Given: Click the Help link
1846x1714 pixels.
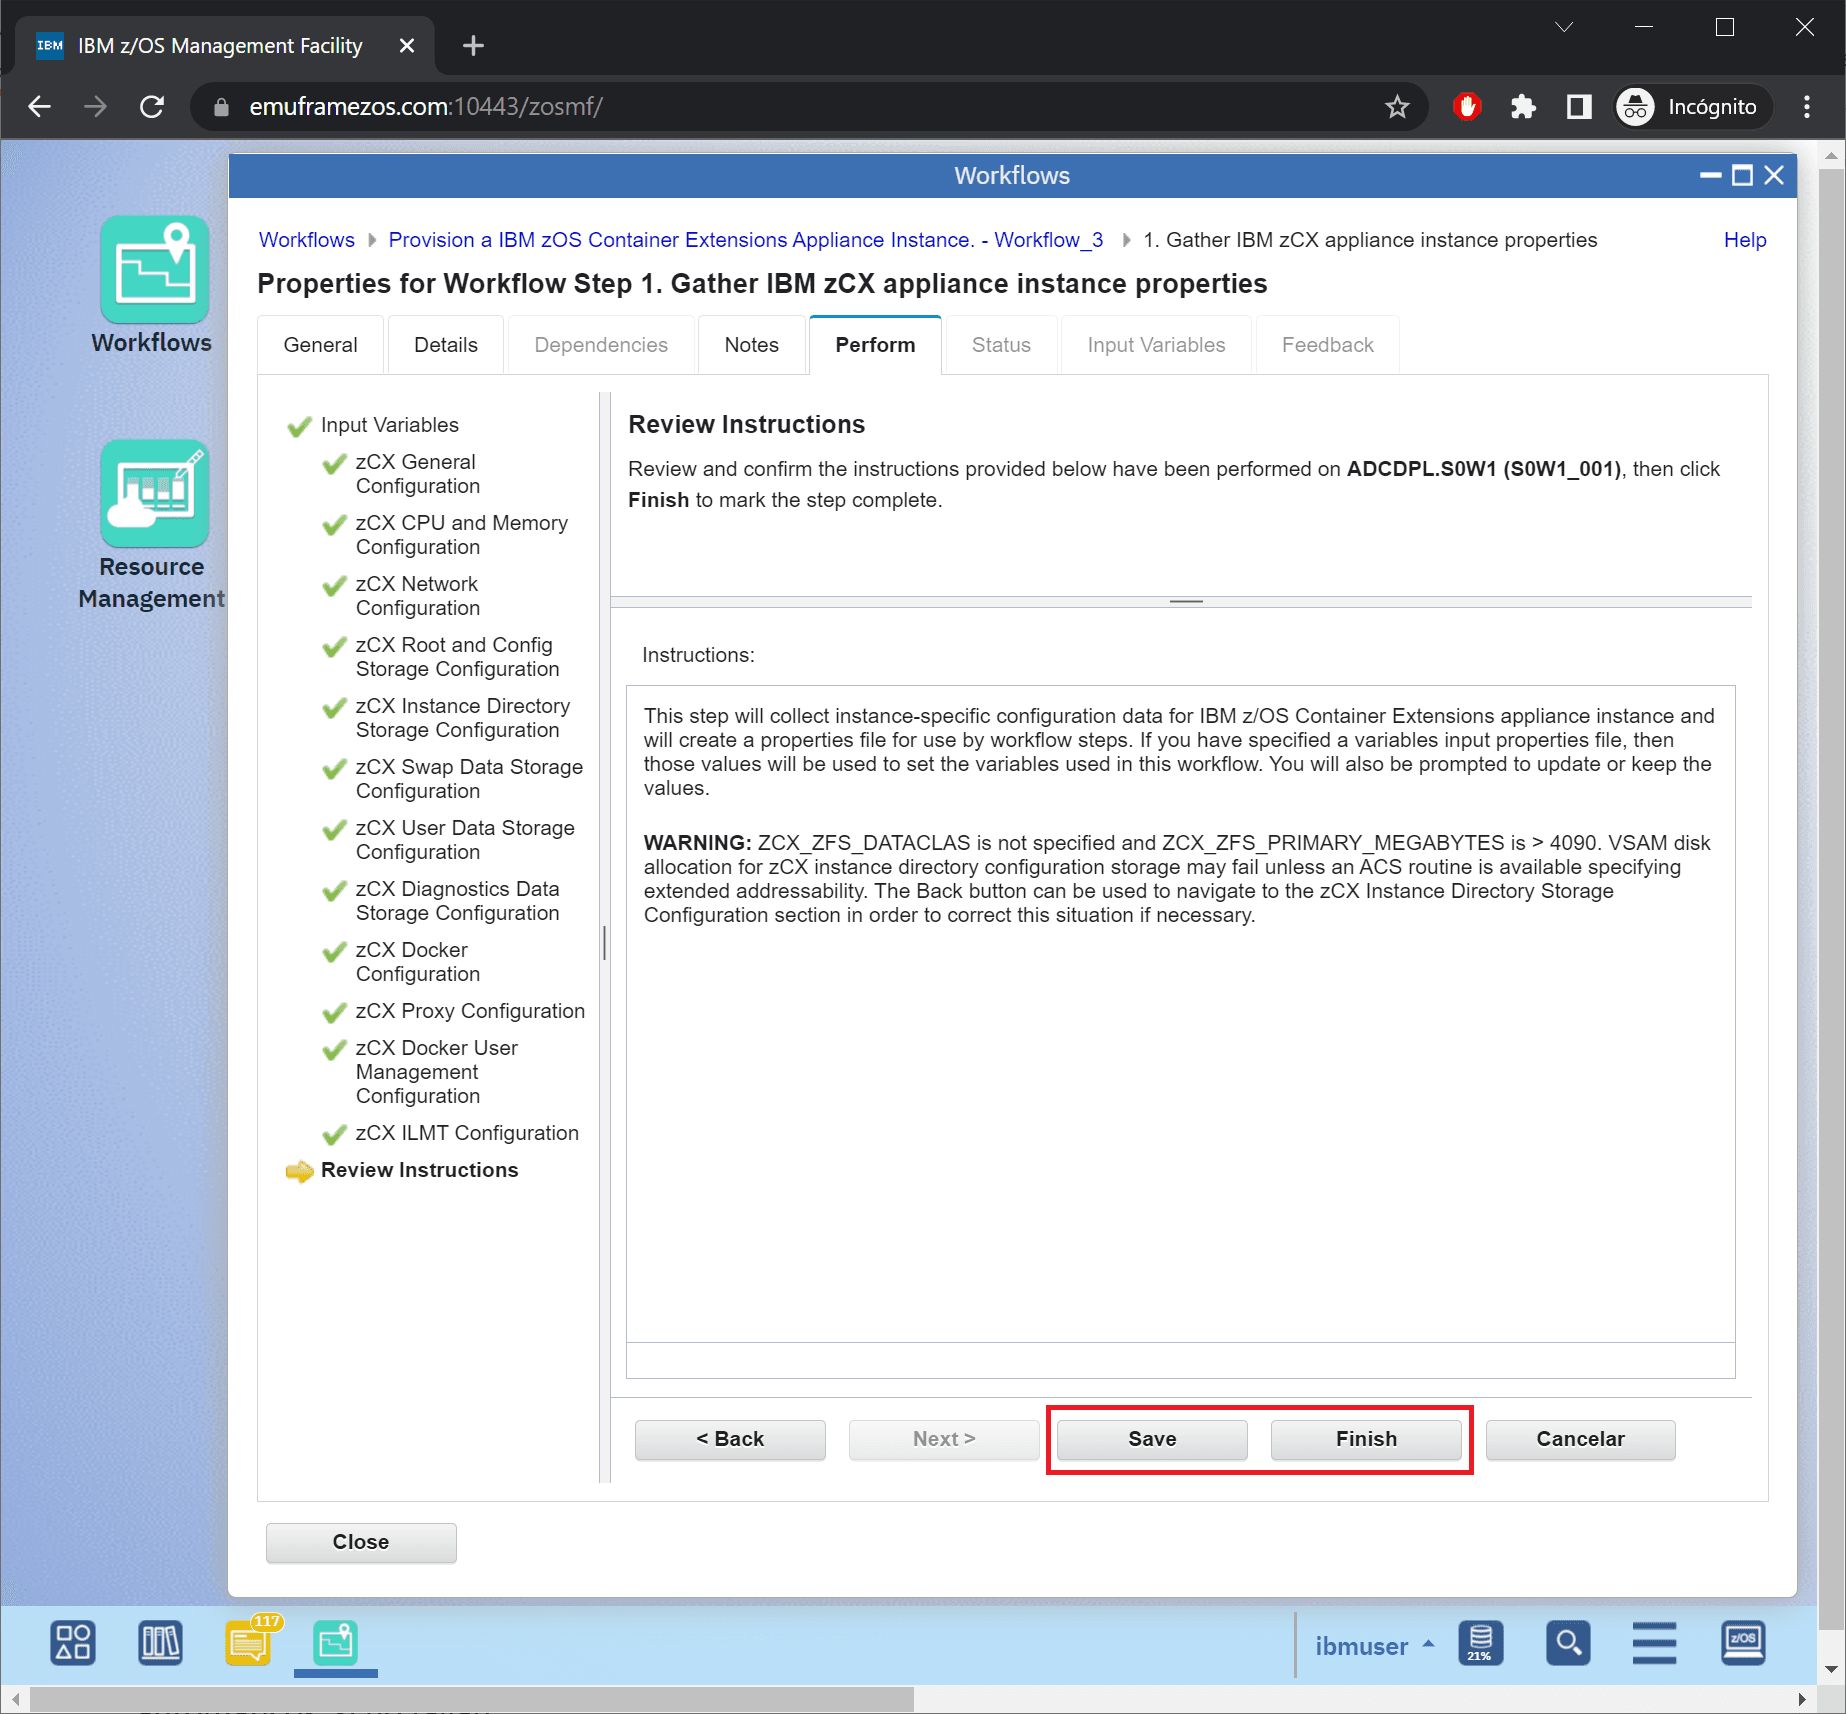Looking at the screenshot, I should tap(1744, 240).
